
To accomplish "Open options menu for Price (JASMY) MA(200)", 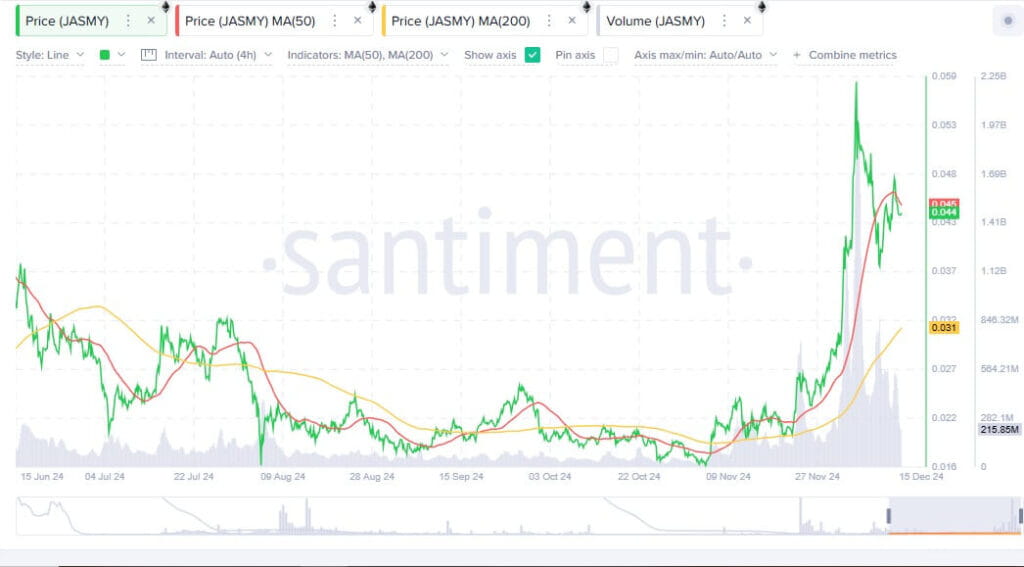I will tap(549, 21).
